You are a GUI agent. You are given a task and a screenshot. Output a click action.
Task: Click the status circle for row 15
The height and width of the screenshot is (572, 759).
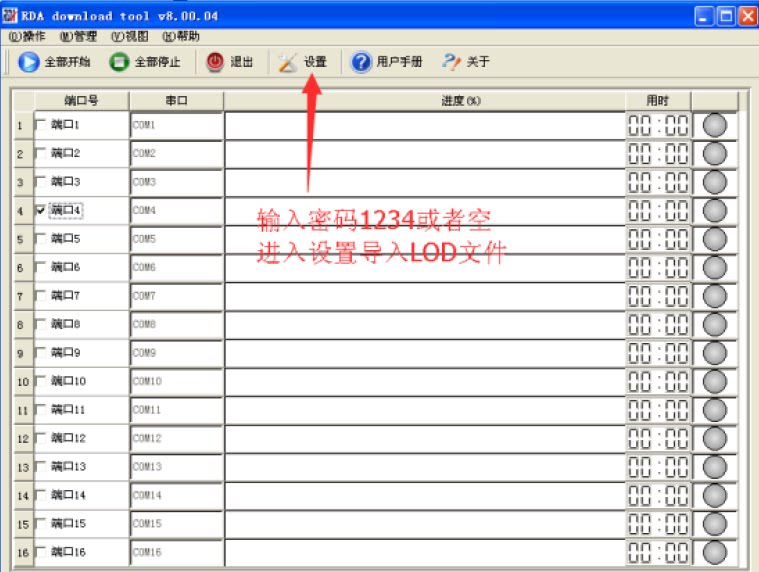pos(714,524)
